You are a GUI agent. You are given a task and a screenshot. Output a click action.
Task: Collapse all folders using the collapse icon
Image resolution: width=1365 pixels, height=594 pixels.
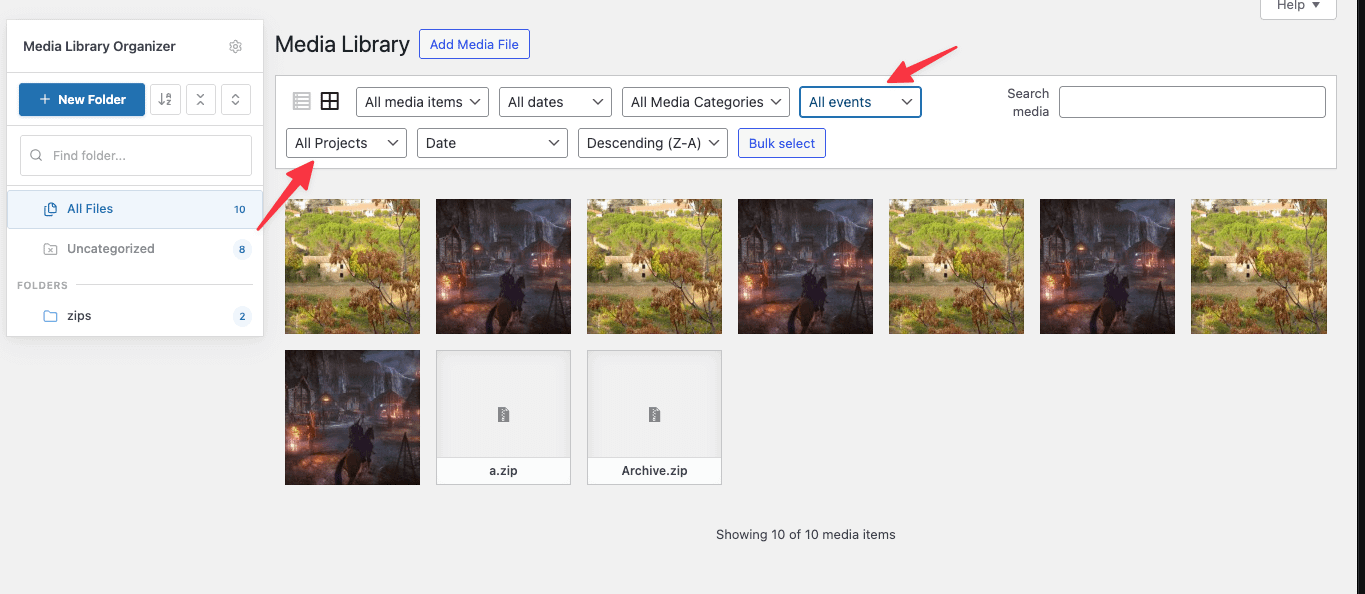[x=201, y=99]
